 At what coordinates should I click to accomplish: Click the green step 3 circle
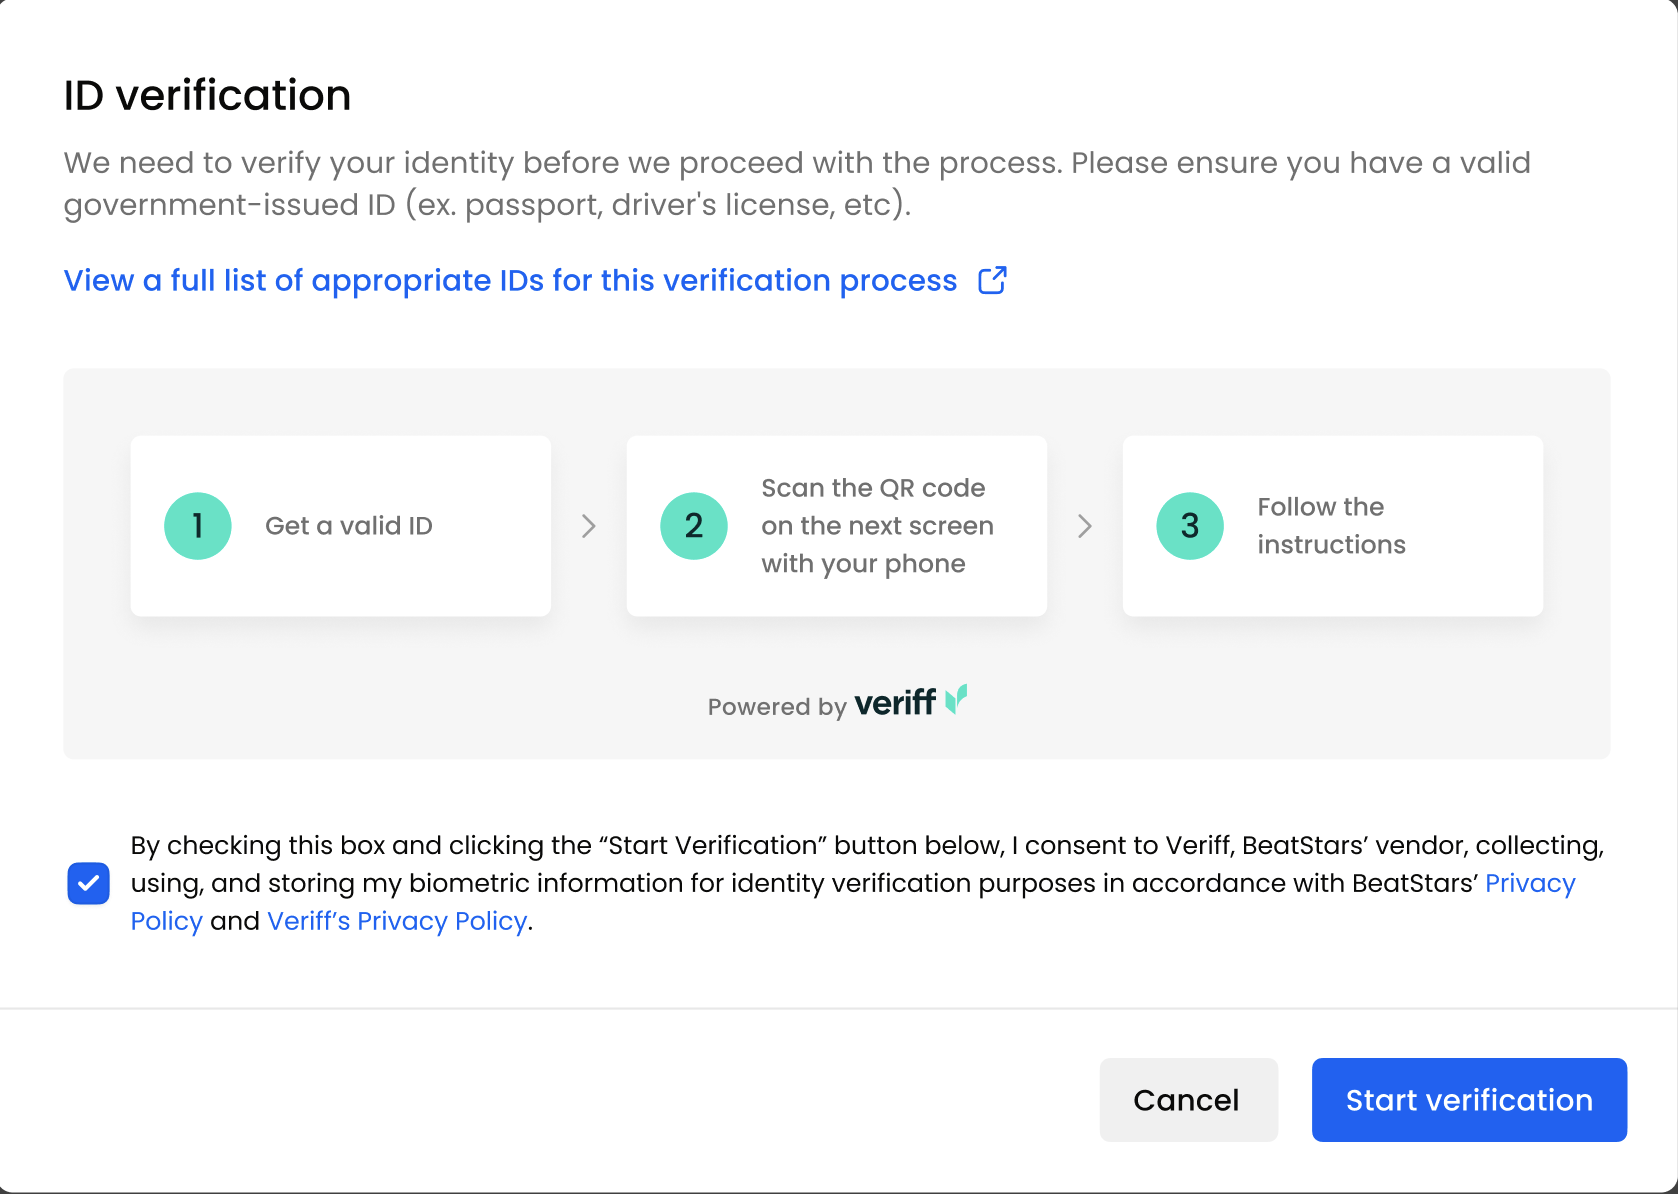click(x=1190, y=526)
